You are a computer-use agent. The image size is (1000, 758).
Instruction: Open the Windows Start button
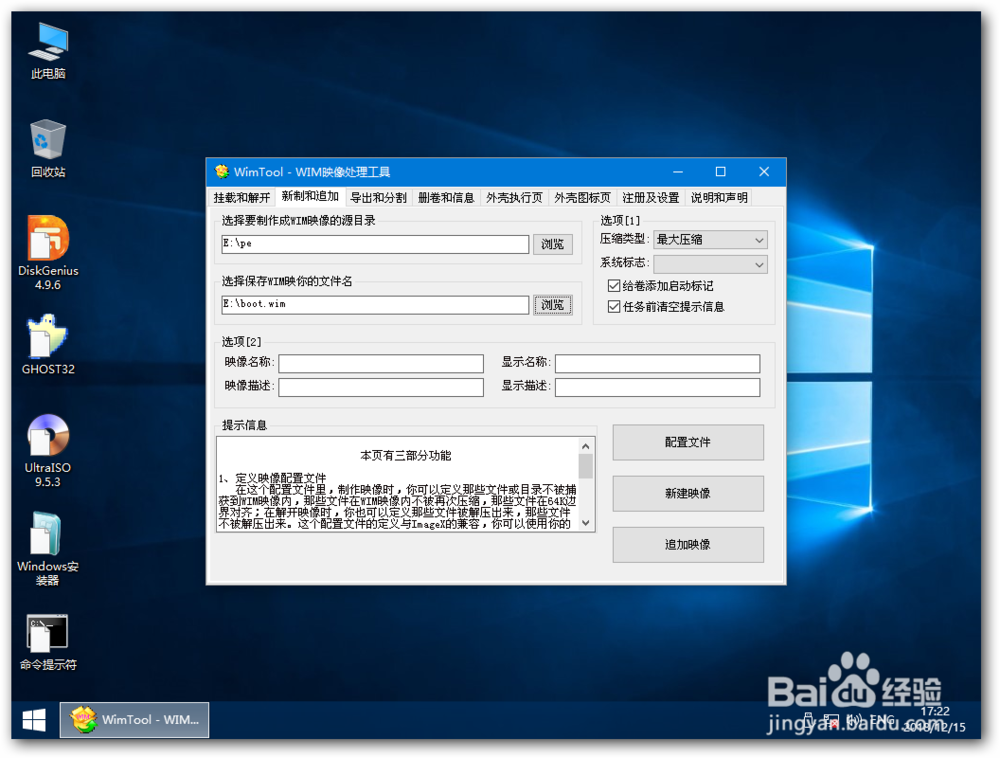[x=34, y=720]
